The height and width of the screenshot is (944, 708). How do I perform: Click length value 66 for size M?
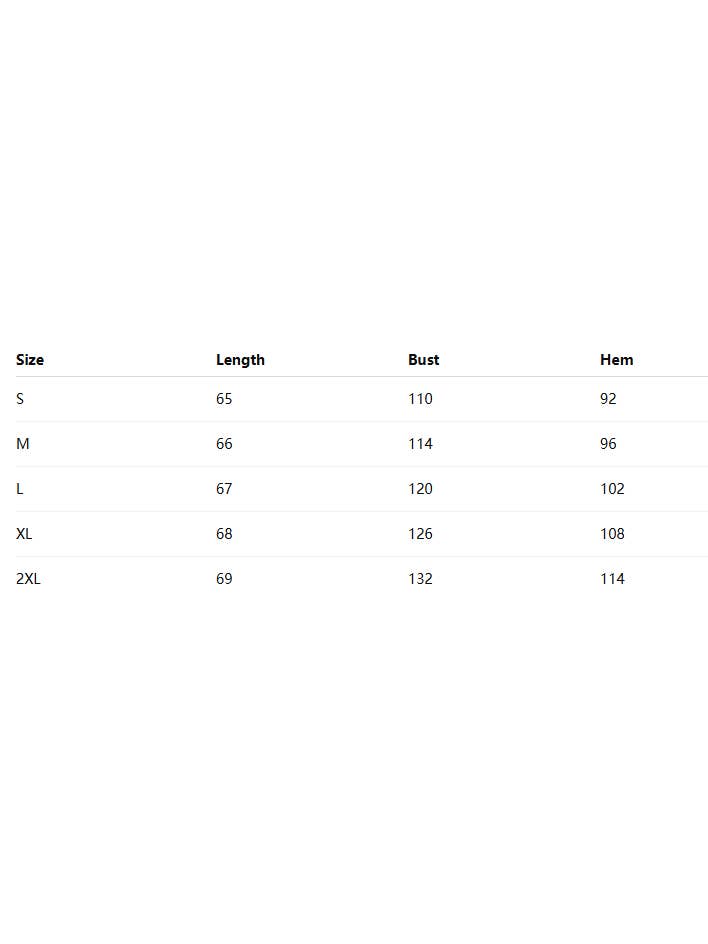pos(224,444)
